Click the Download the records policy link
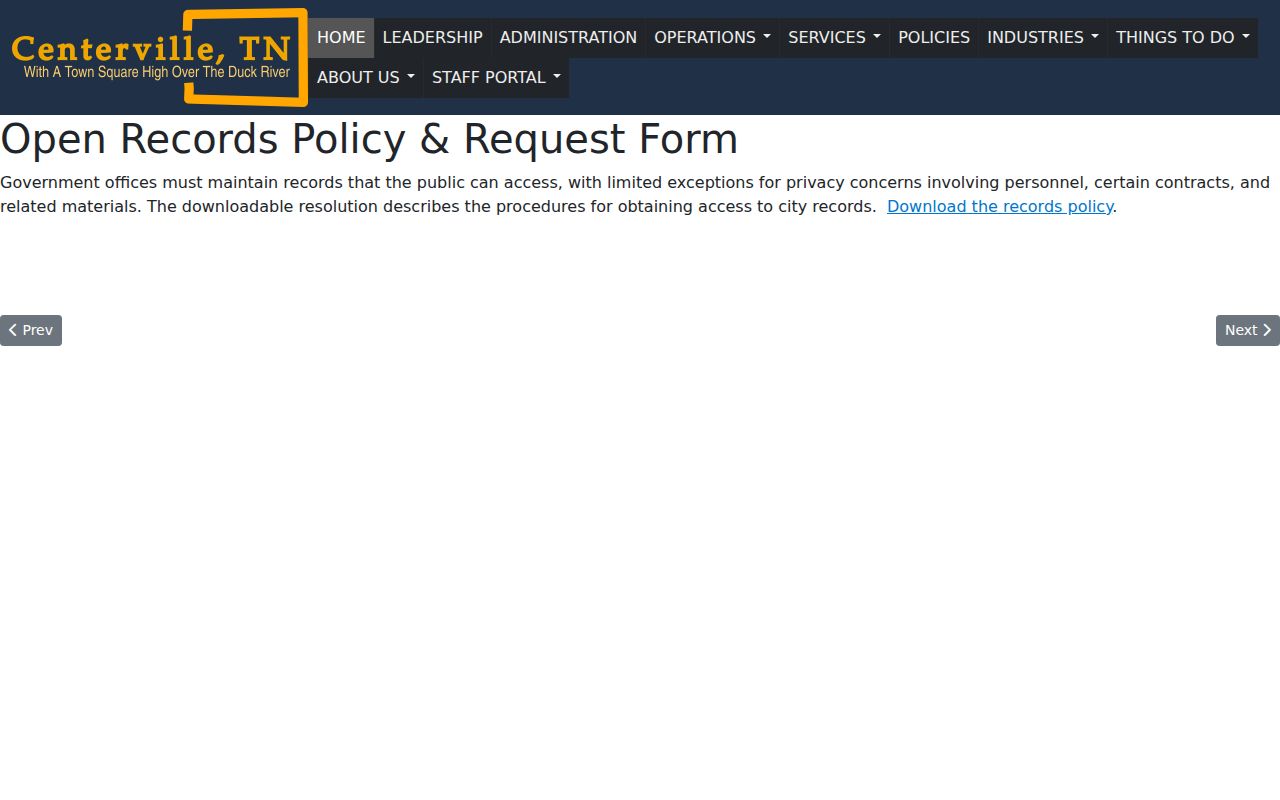The height and width of the screenshot is (800, 1280). point(1000,206)
